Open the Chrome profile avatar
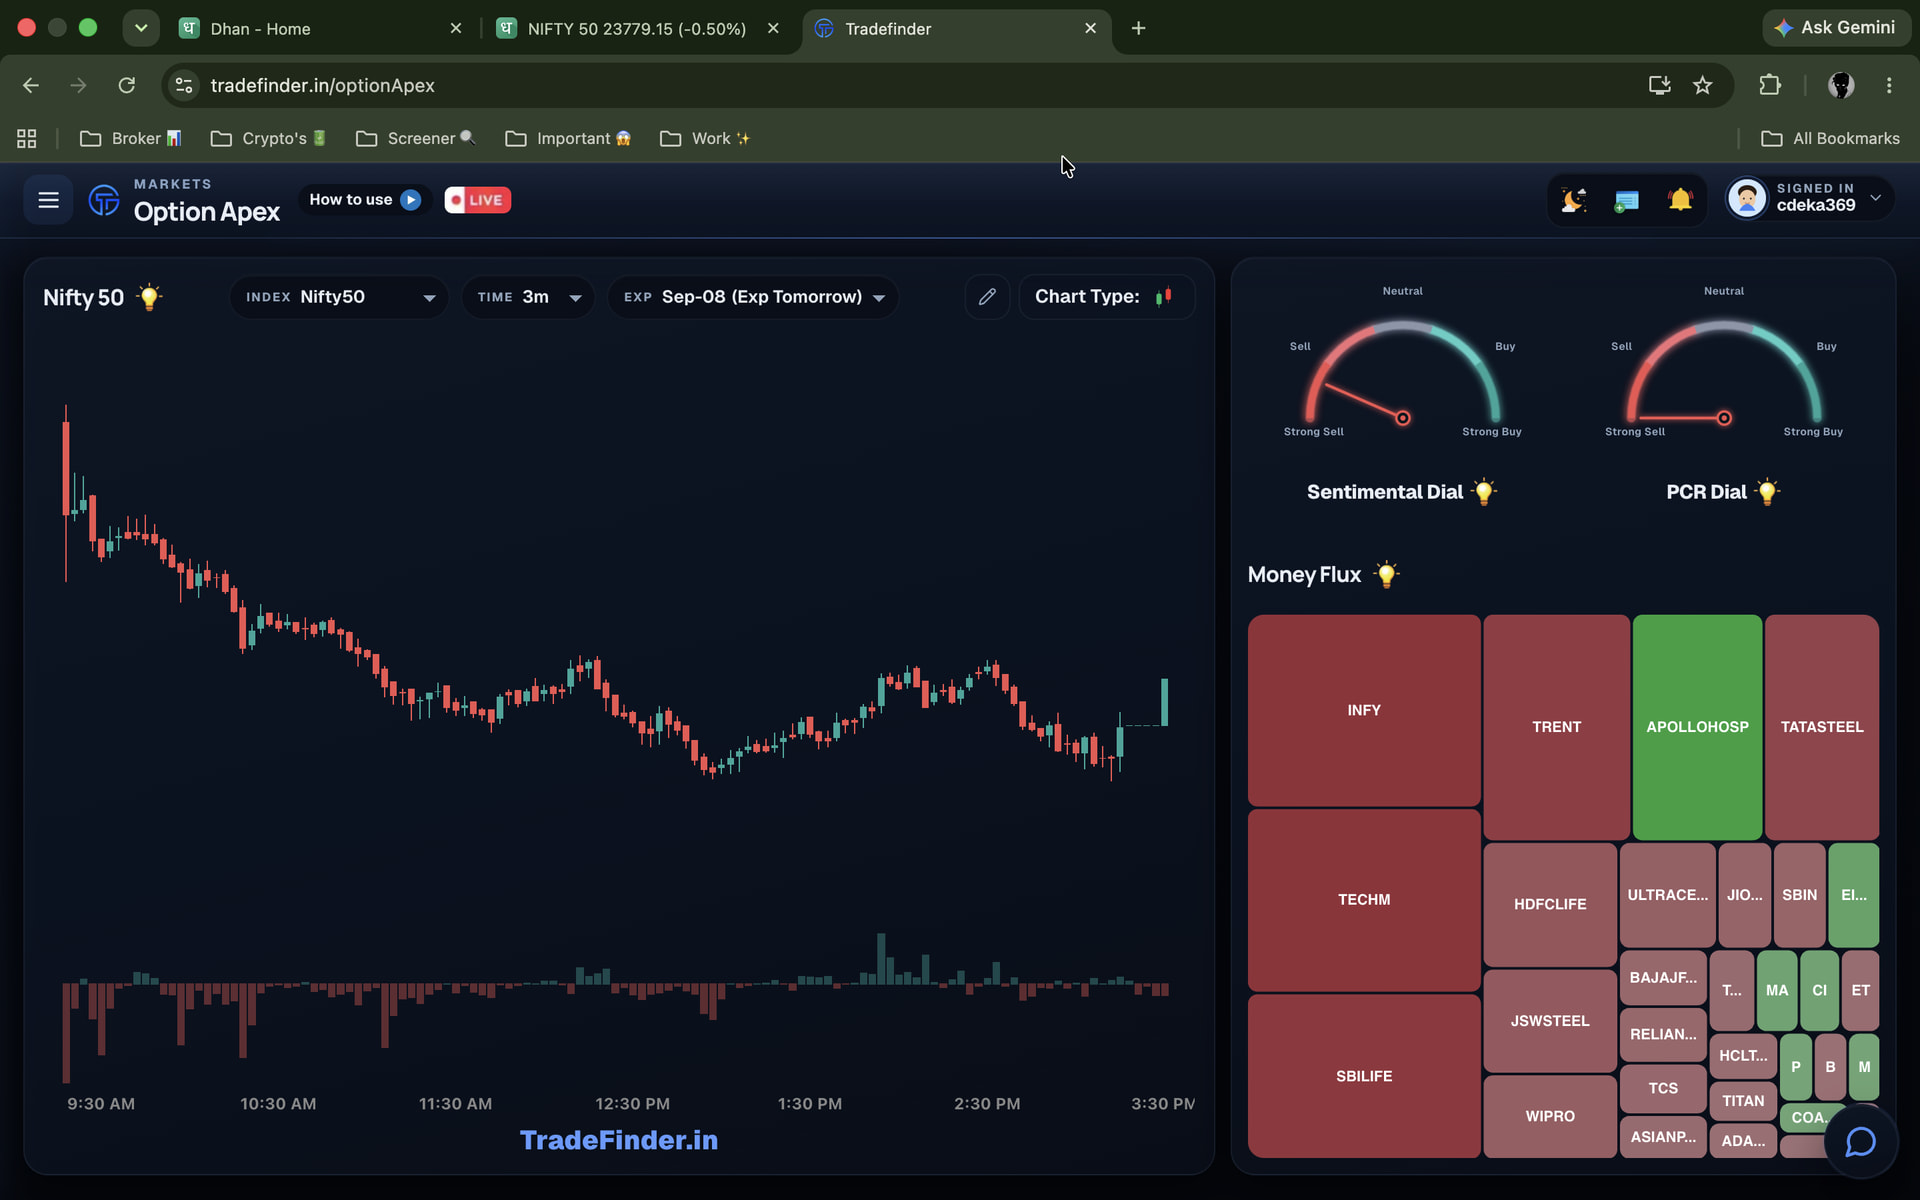 click(1841, 85)
